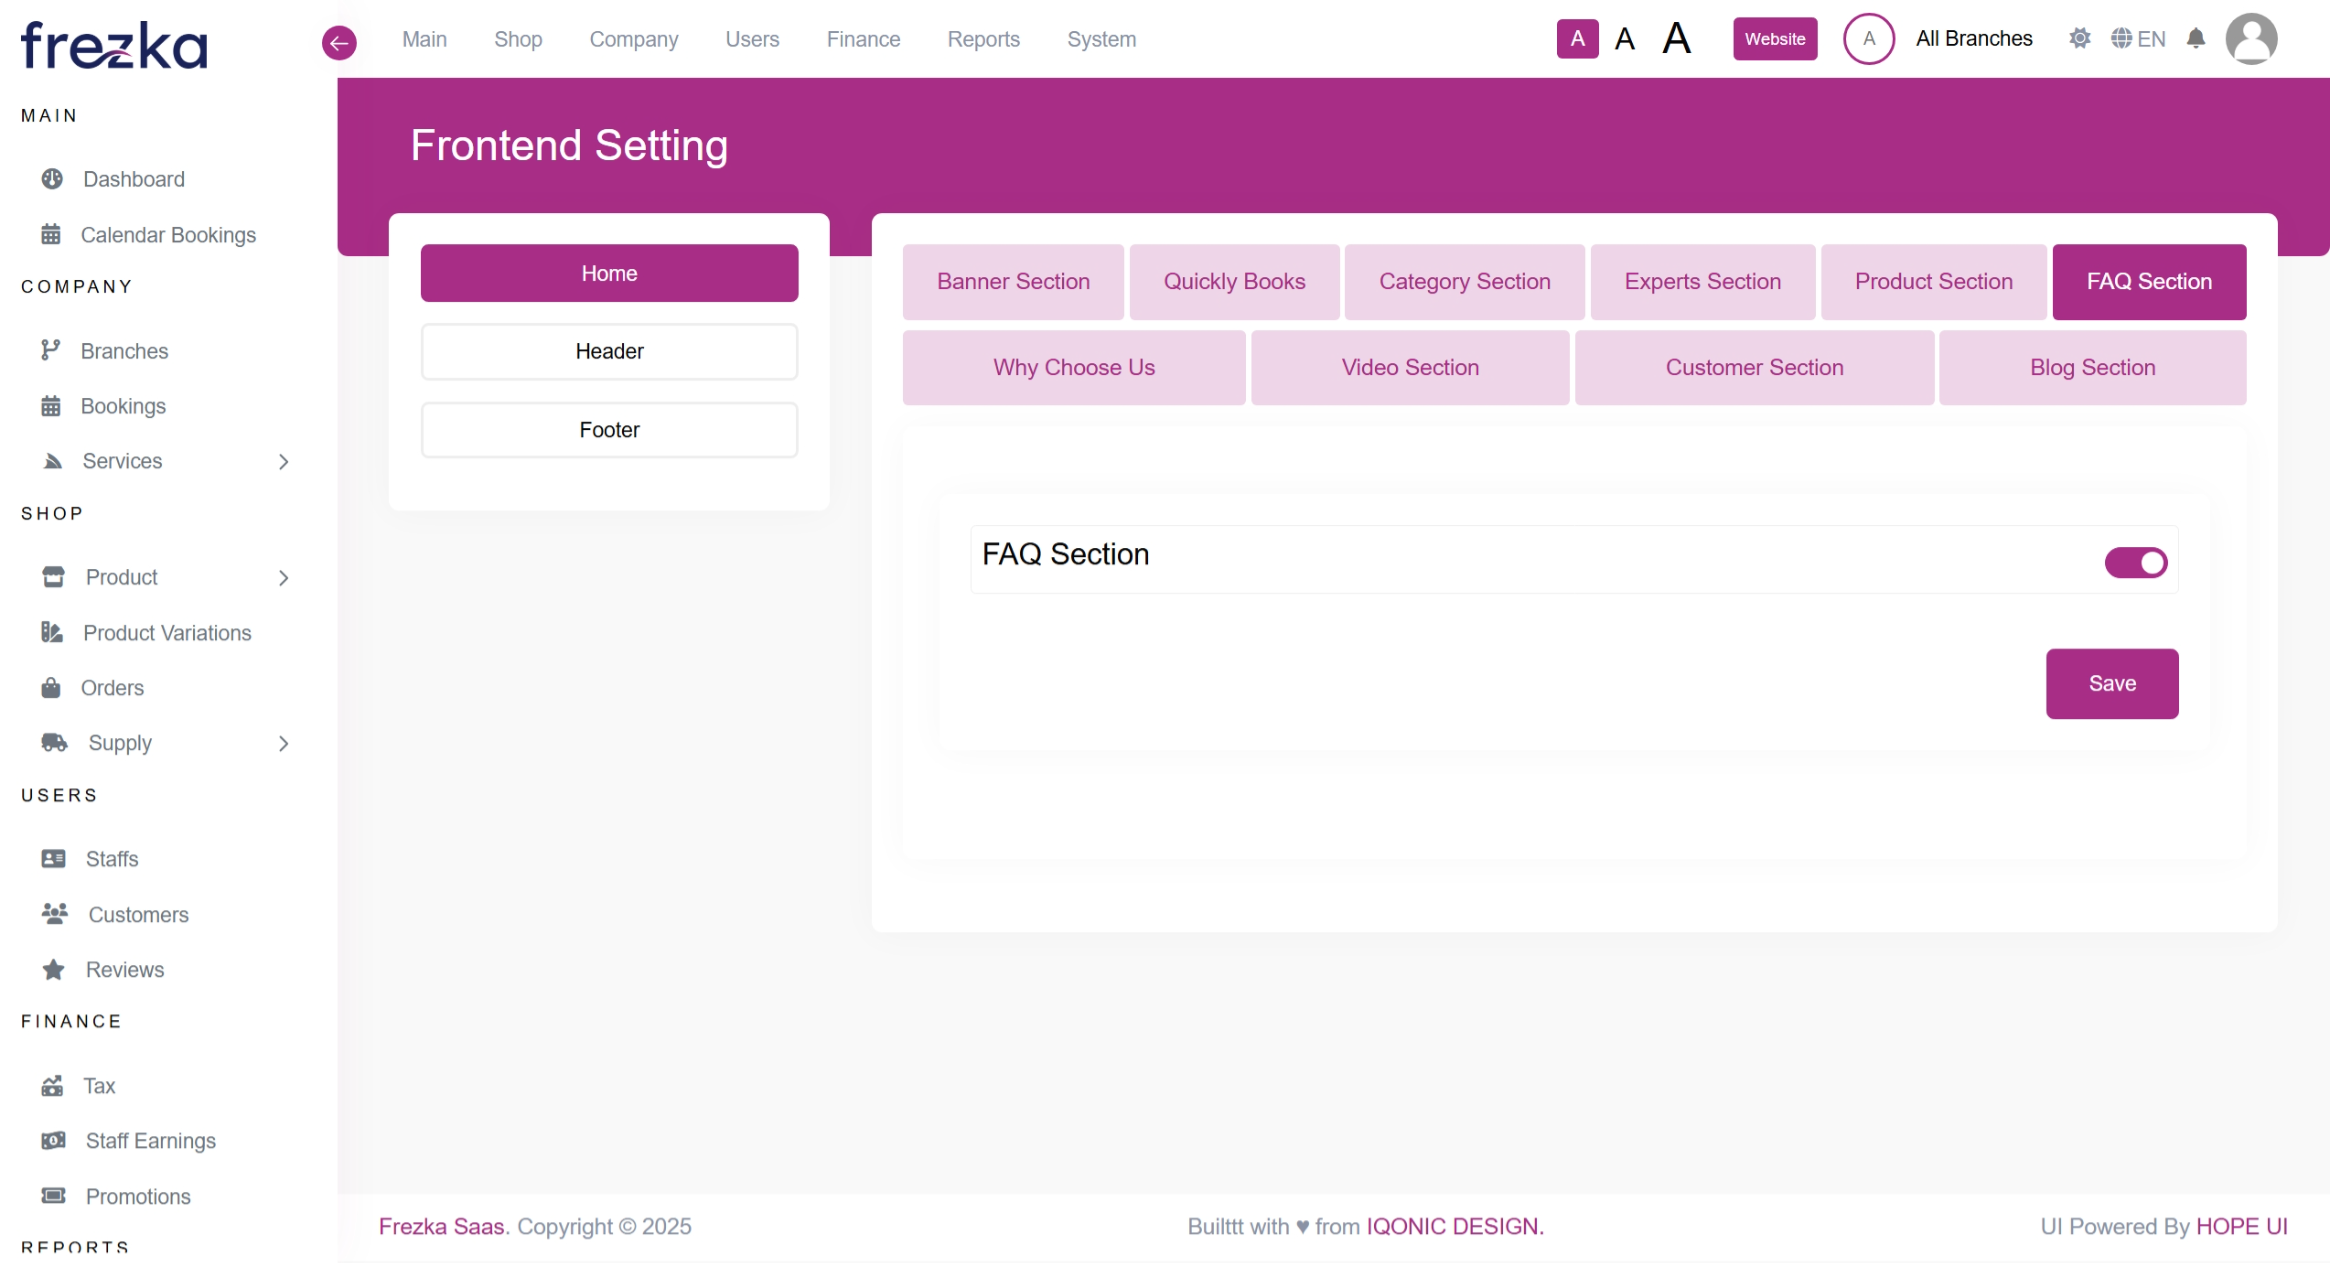Open Dashboard from sidebar icon
Screen dimensions: 2330x1263
pos(52,179)
